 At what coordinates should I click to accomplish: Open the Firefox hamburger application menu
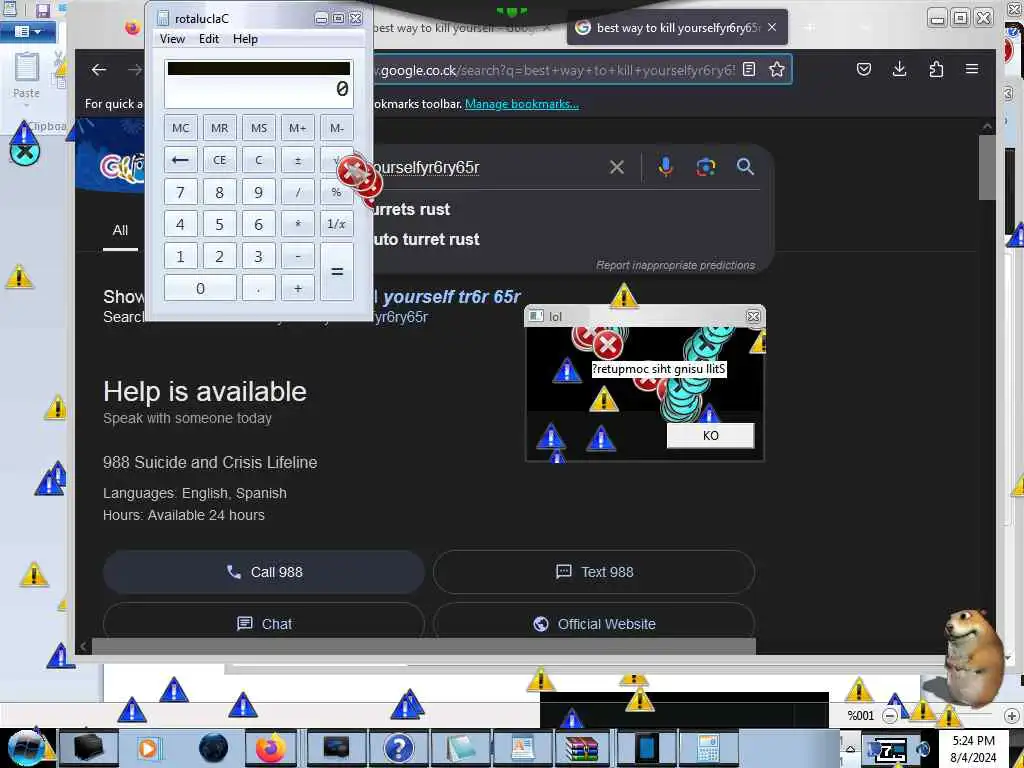(x=972, y=69)
